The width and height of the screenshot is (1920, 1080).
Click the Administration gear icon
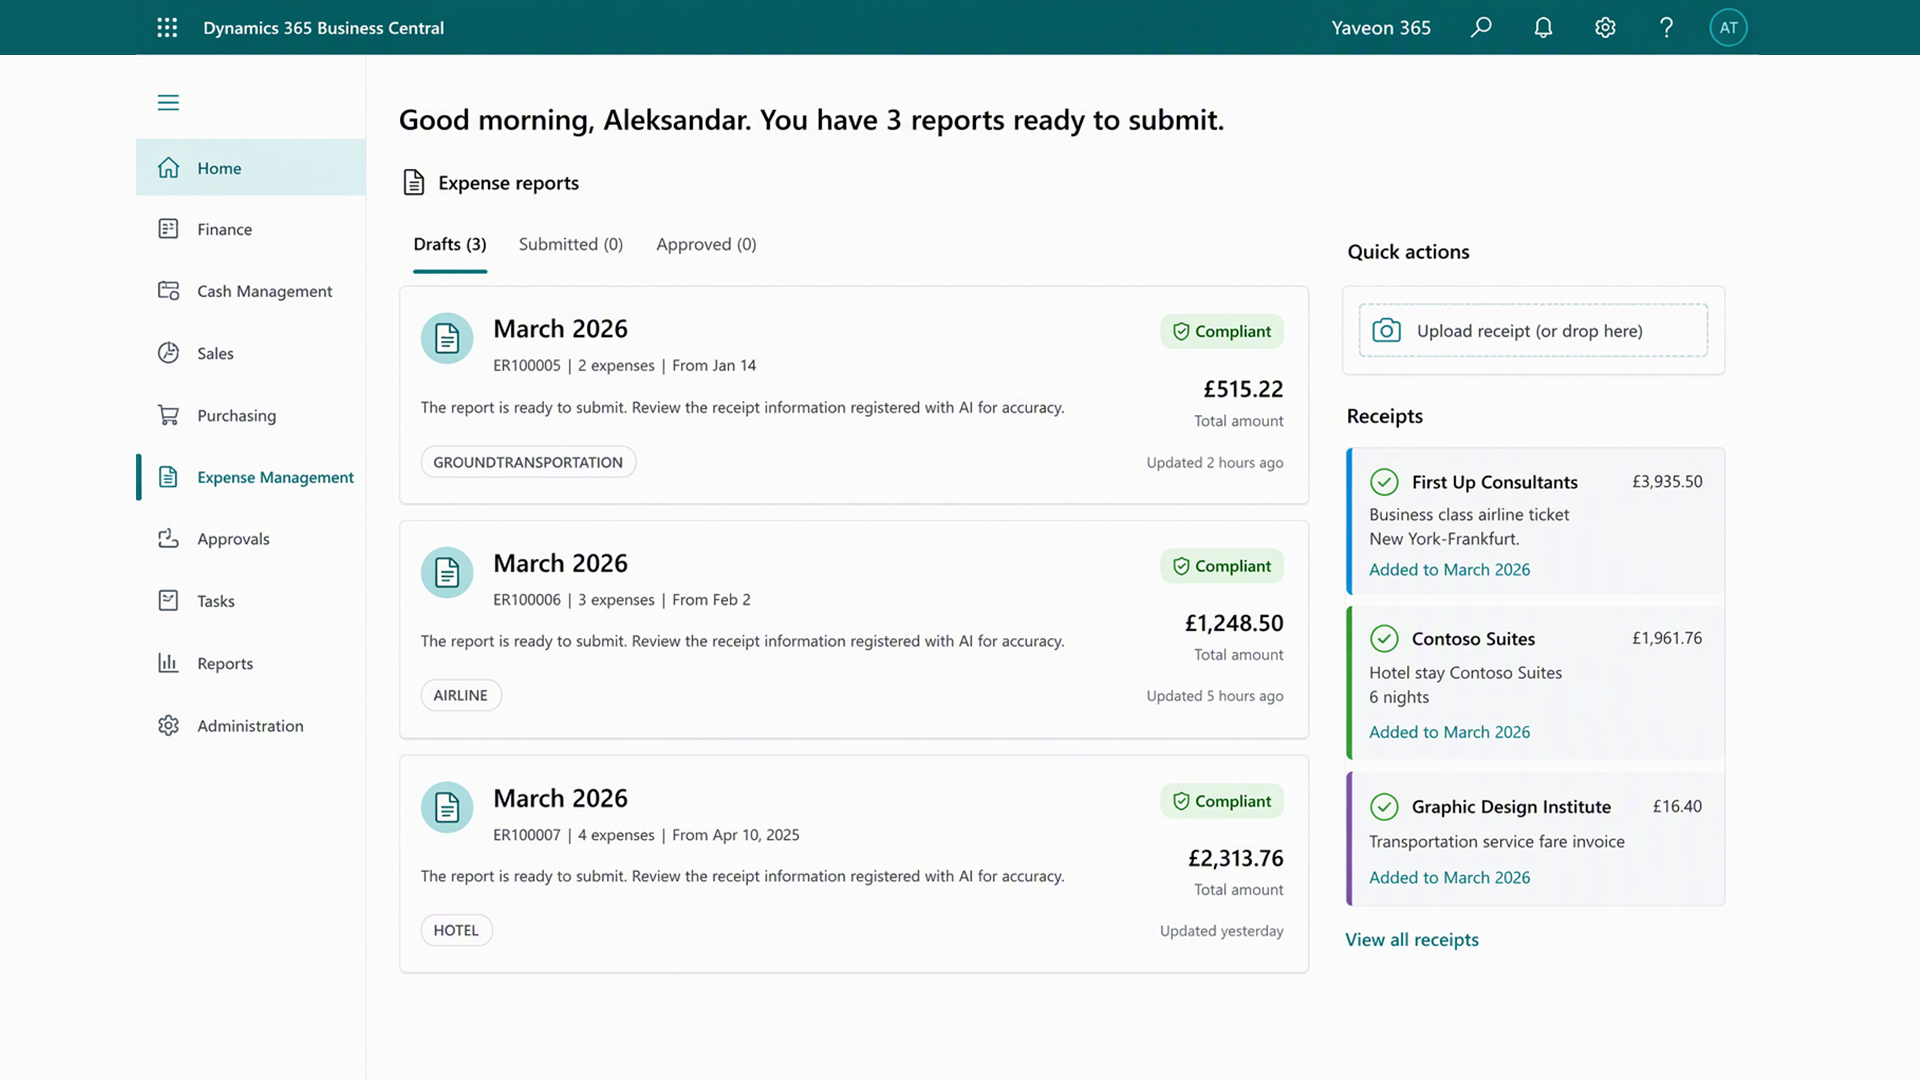[x=168, y=725]
